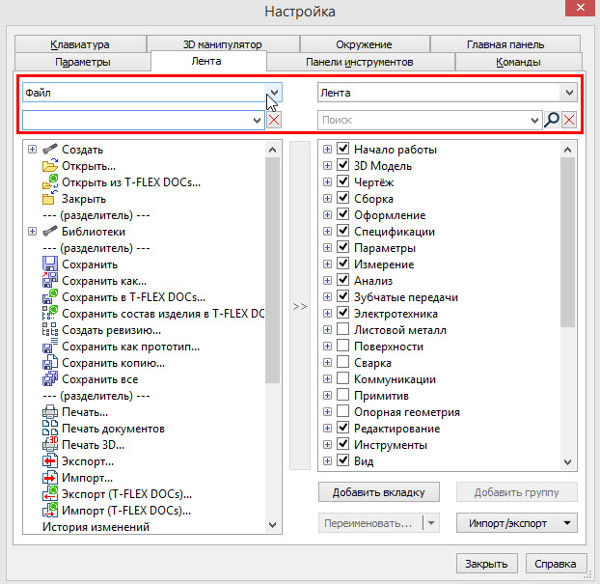Click the Экспорт (T-FLEX DOCs) icon
Screen dimensions: 600x584
pyautogui.click(x=50, y=494)
